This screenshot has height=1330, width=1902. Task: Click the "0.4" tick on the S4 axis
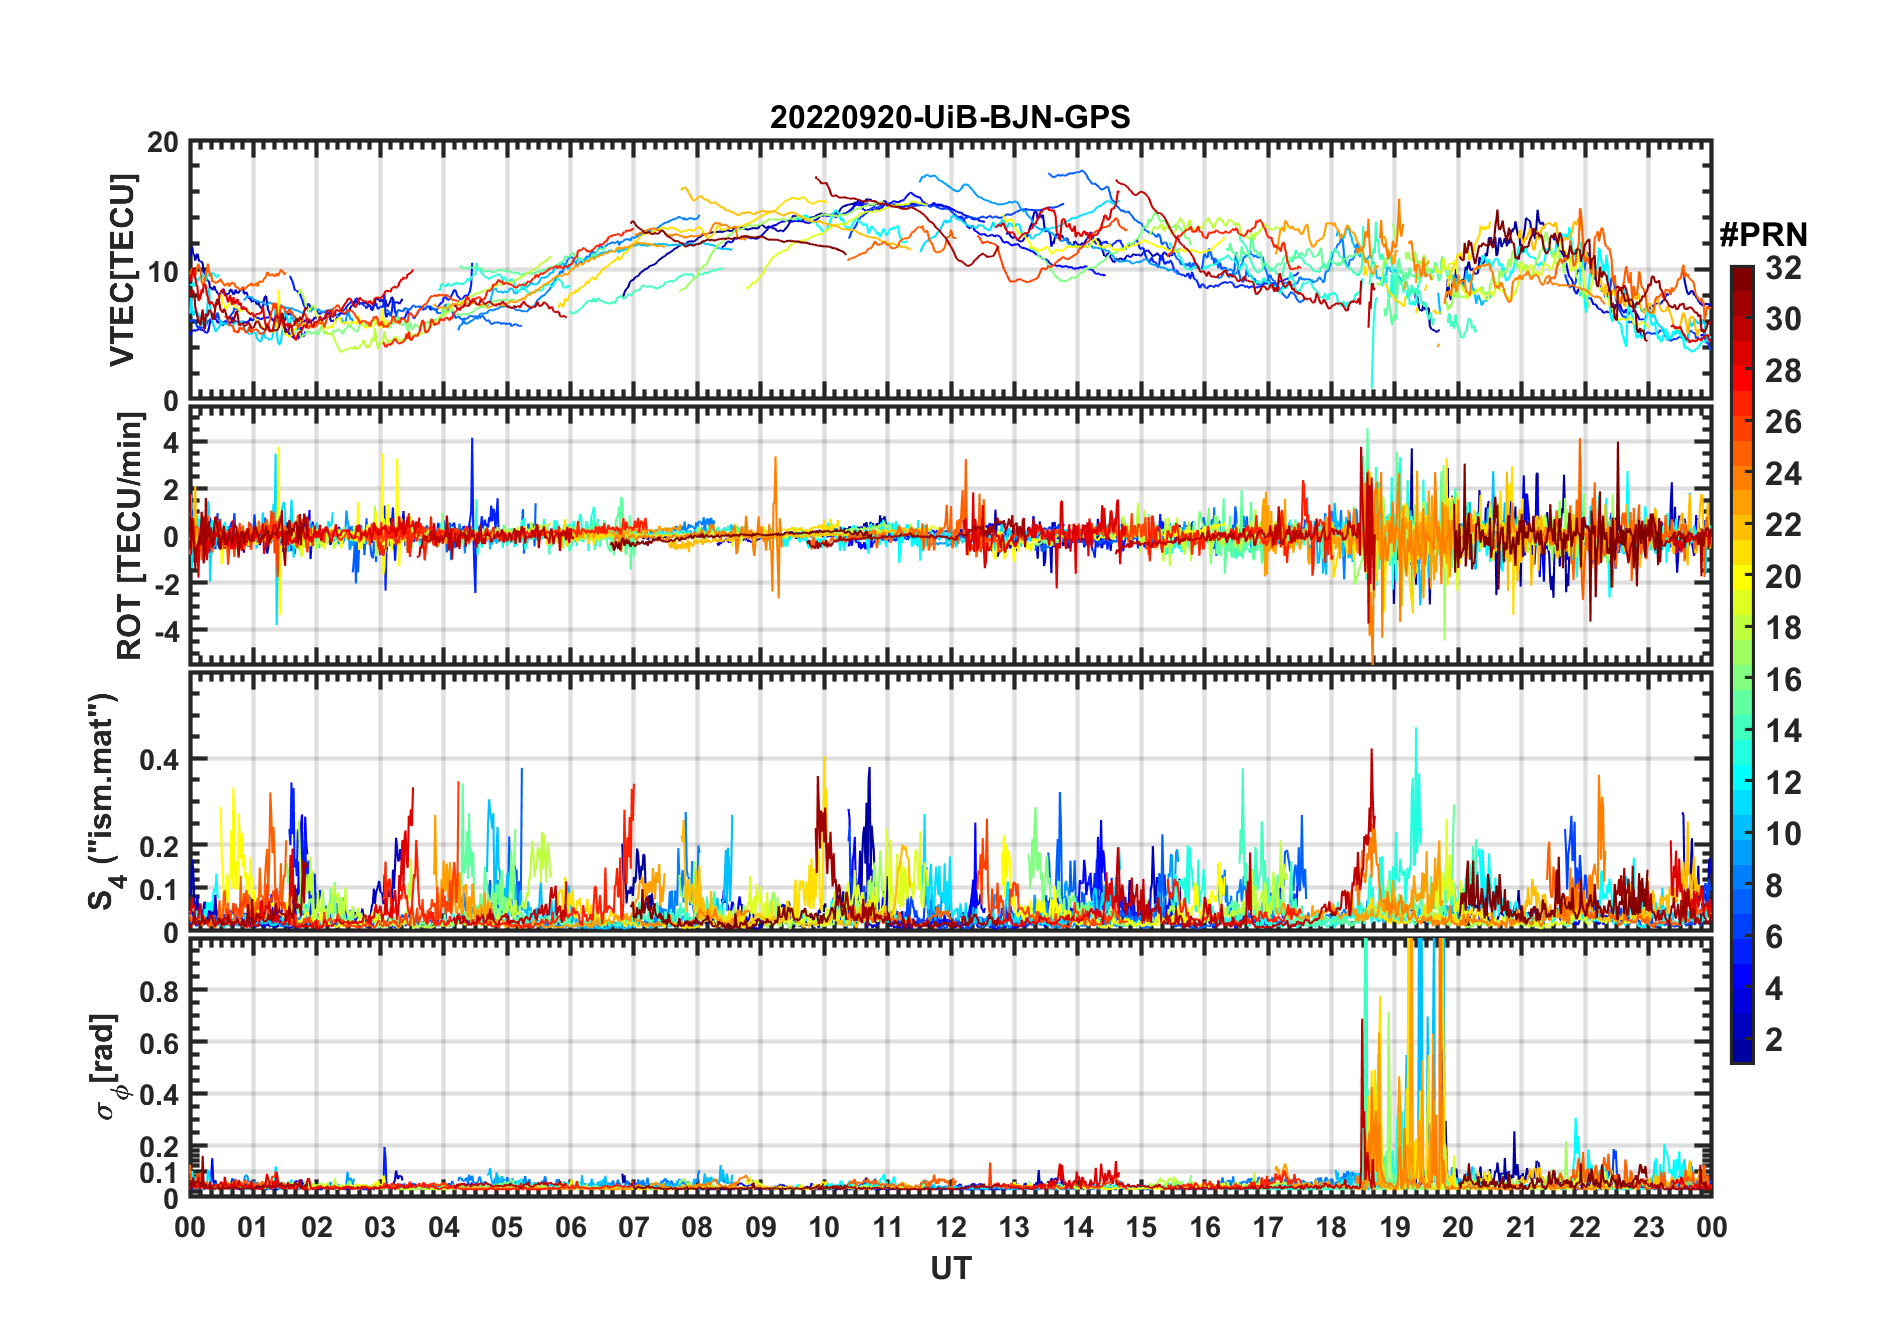(159, 759)
